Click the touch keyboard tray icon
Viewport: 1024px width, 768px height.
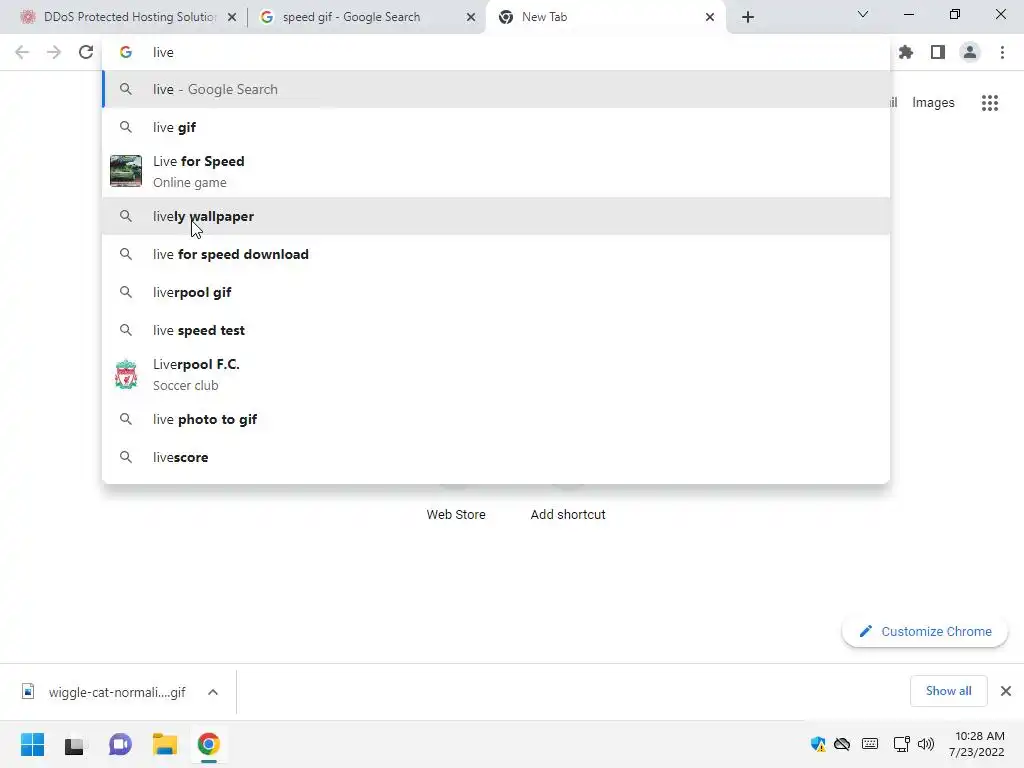(x=870, y=744)
